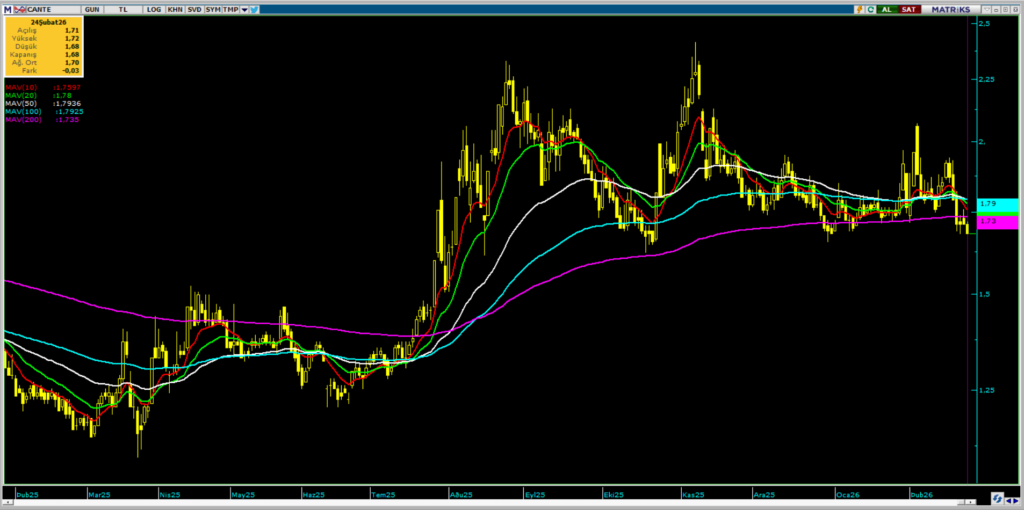Open the dropdown arrow after TMP

(x=244, y=9)
